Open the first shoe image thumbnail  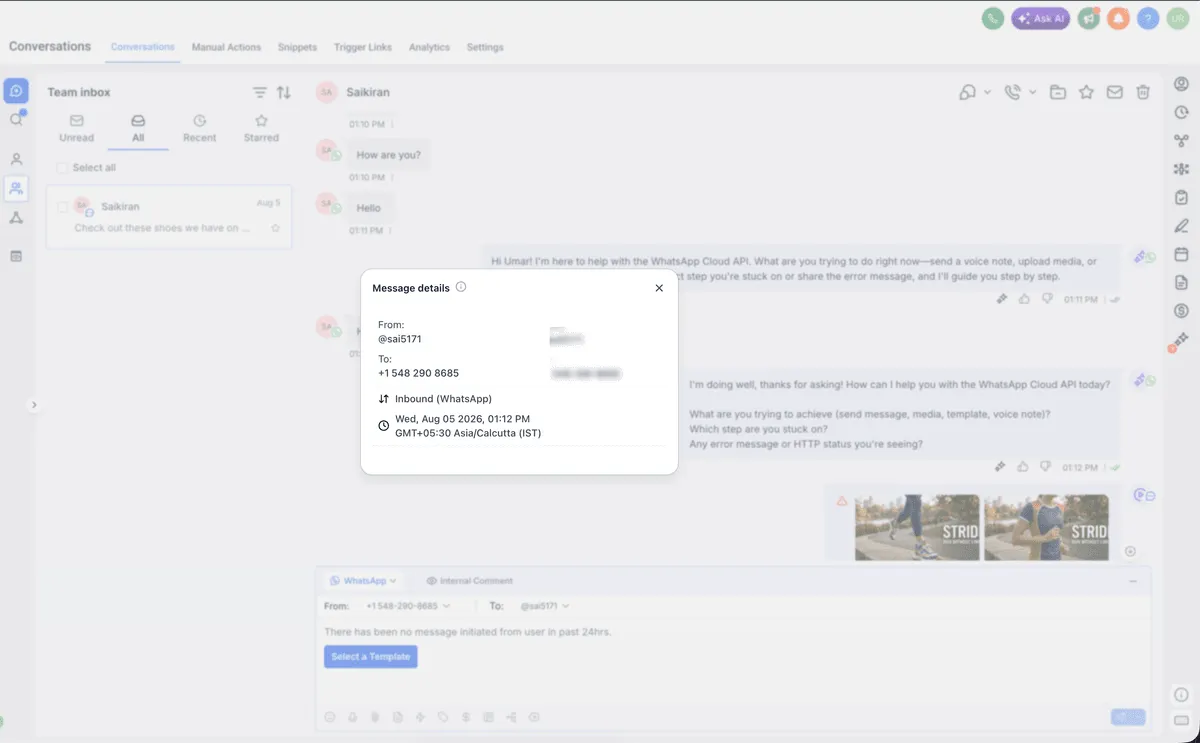(917, 527)
